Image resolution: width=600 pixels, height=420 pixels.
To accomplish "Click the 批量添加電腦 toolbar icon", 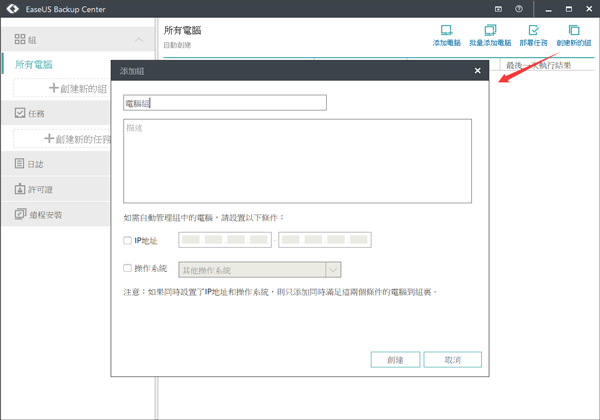I will pyautogui.click(x=490, y=35).
